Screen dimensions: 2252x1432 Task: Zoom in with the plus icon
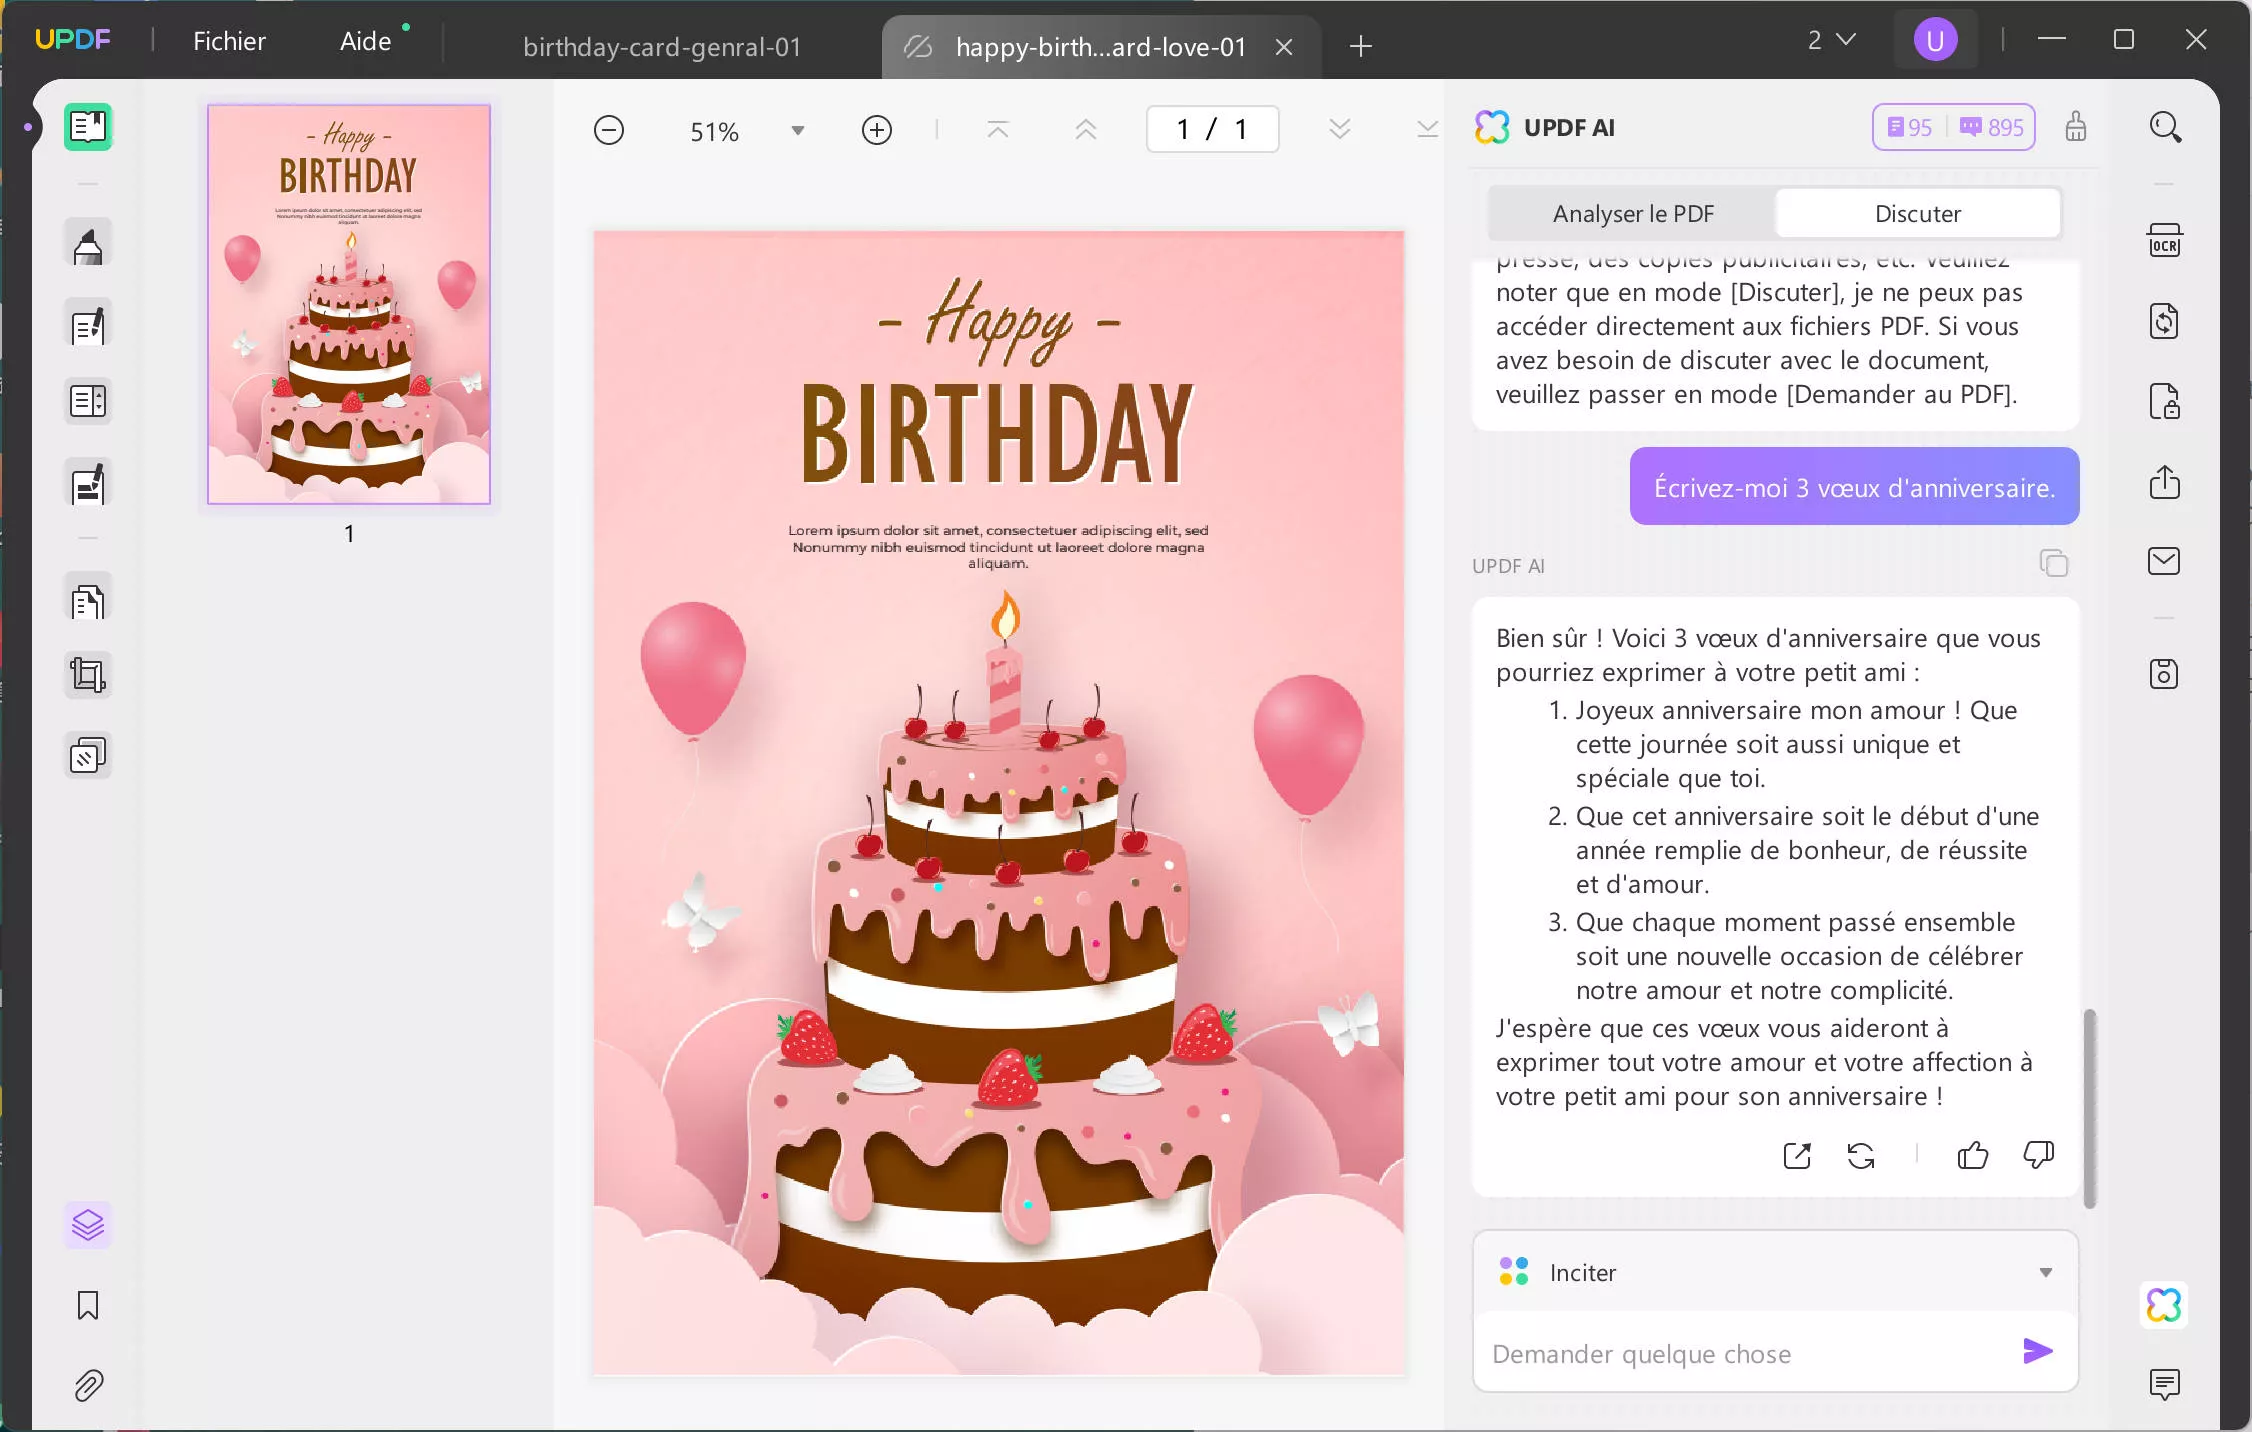pyautogui.click(x=877, y=130)
